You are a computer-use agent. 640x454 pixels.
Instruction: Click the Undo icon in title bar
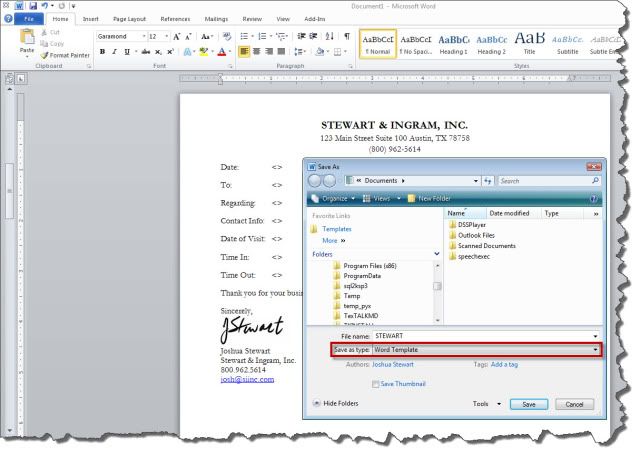pos(44,6)
